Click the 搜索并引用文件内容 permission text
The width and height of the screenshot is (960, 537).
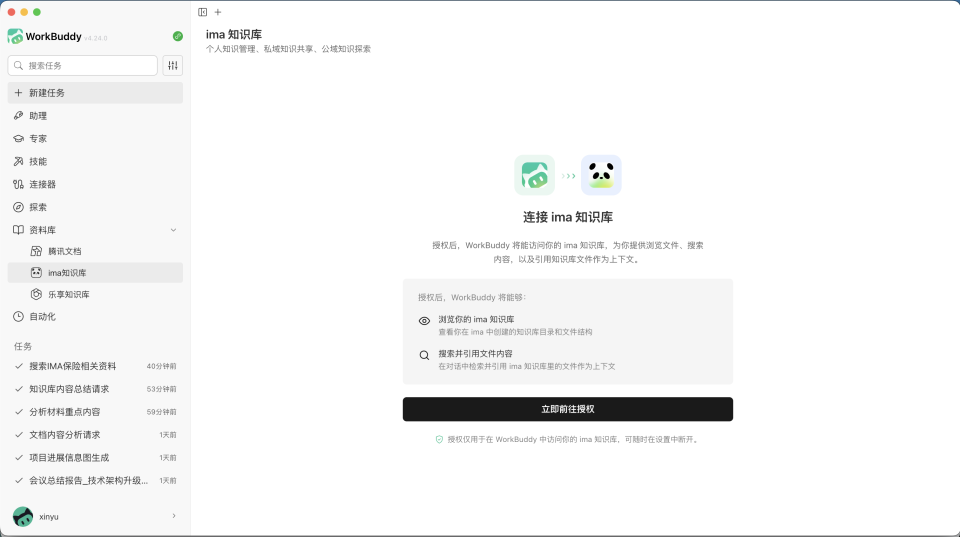coord(475,354)
